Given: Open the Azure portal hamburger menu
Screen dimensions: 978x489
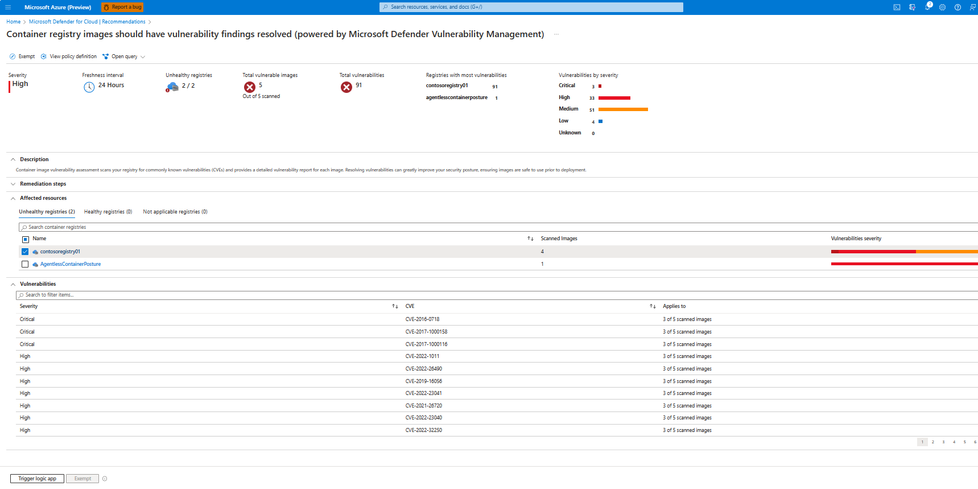Looking at the screenshot, I should tap(8, 7).
